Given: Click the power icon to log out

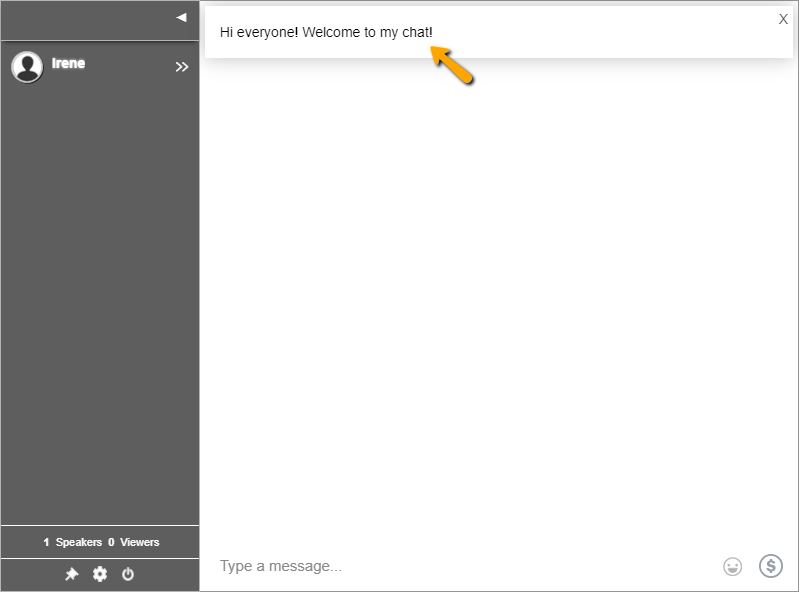Looking at the screenshot, I should (x=128, y=574).
